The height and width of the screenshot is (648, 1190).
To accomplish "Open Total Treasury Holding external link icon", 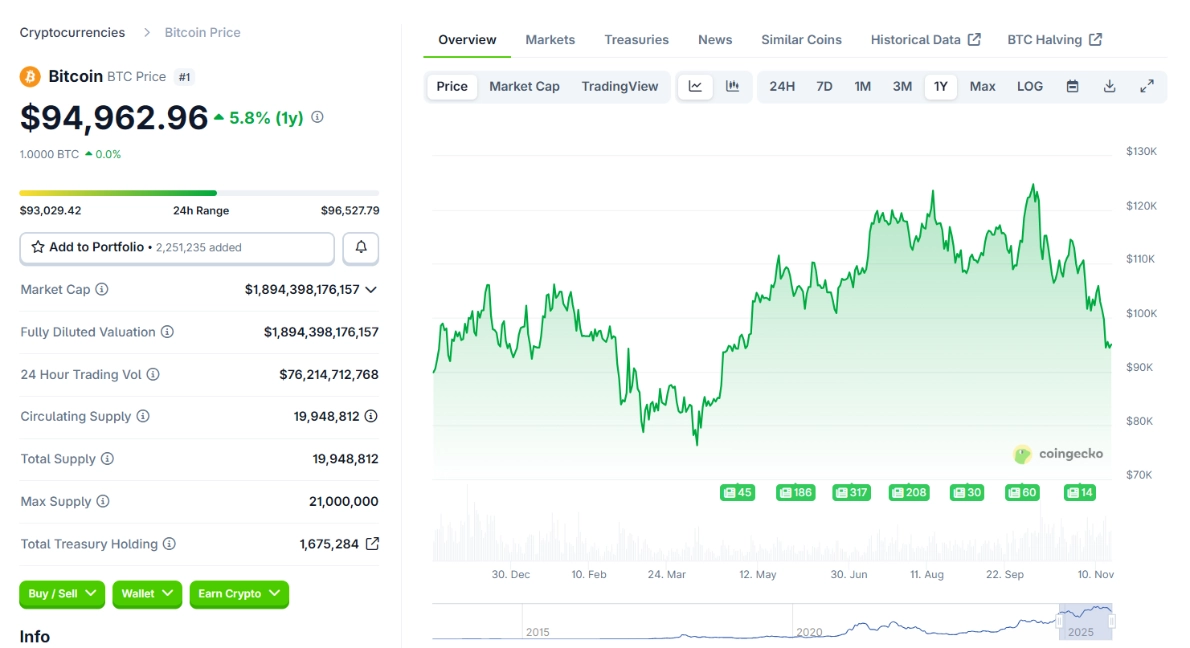I will pos(372,544).
